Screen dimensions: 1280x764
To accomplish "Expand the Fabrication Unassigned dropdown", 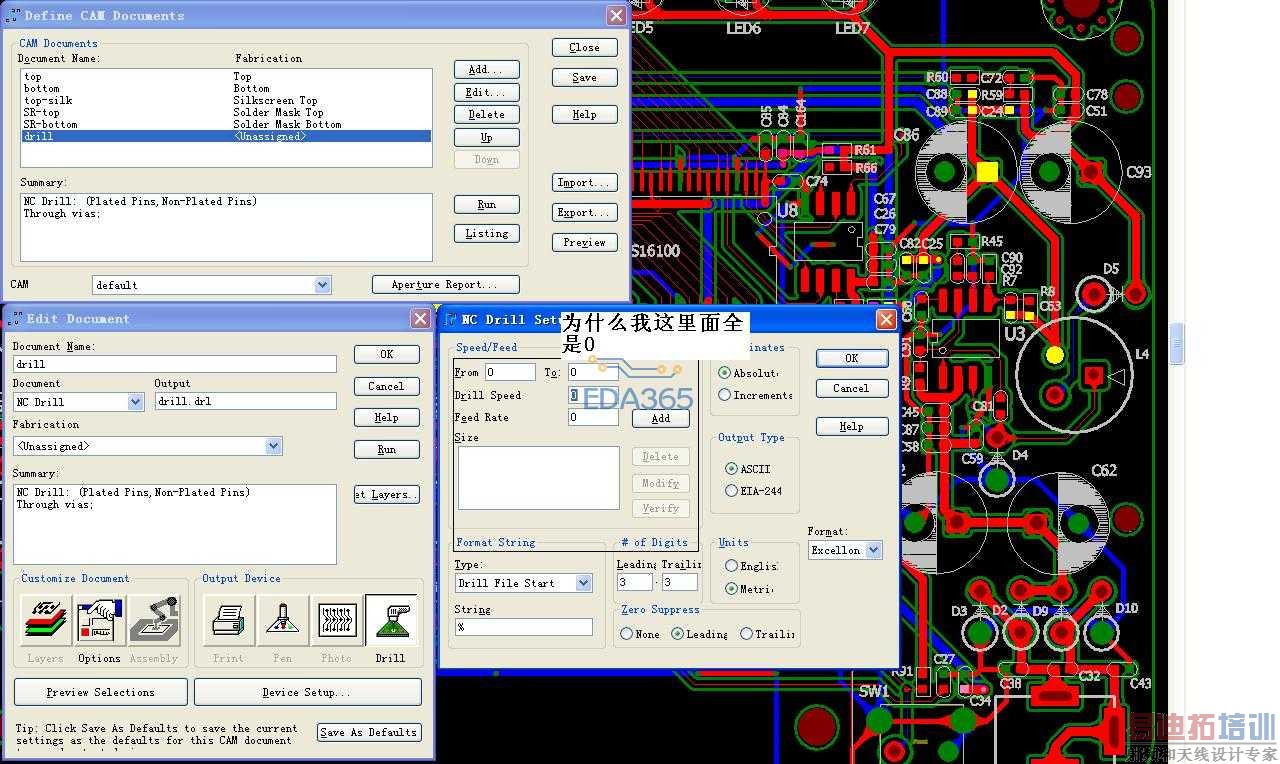I will [274, 446].
